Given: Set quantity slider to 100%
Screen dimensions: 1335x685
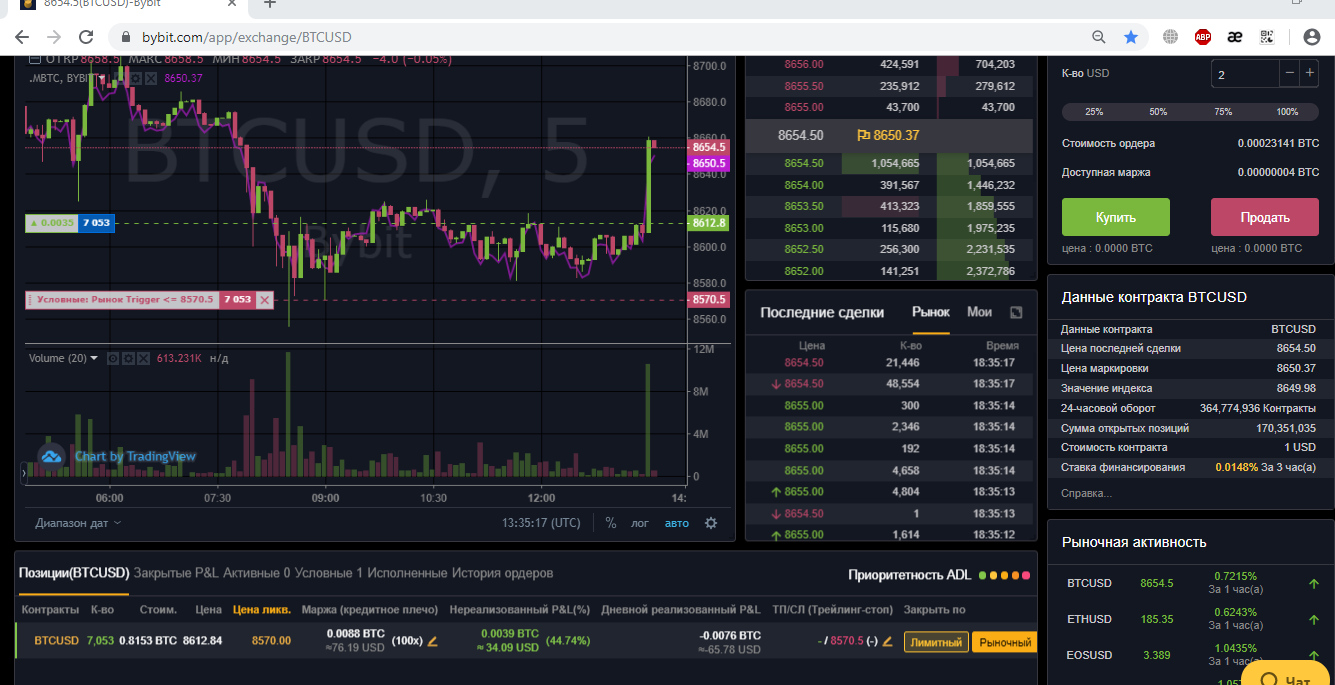Looking at the screenshot, I should [x=1287, y=112].
